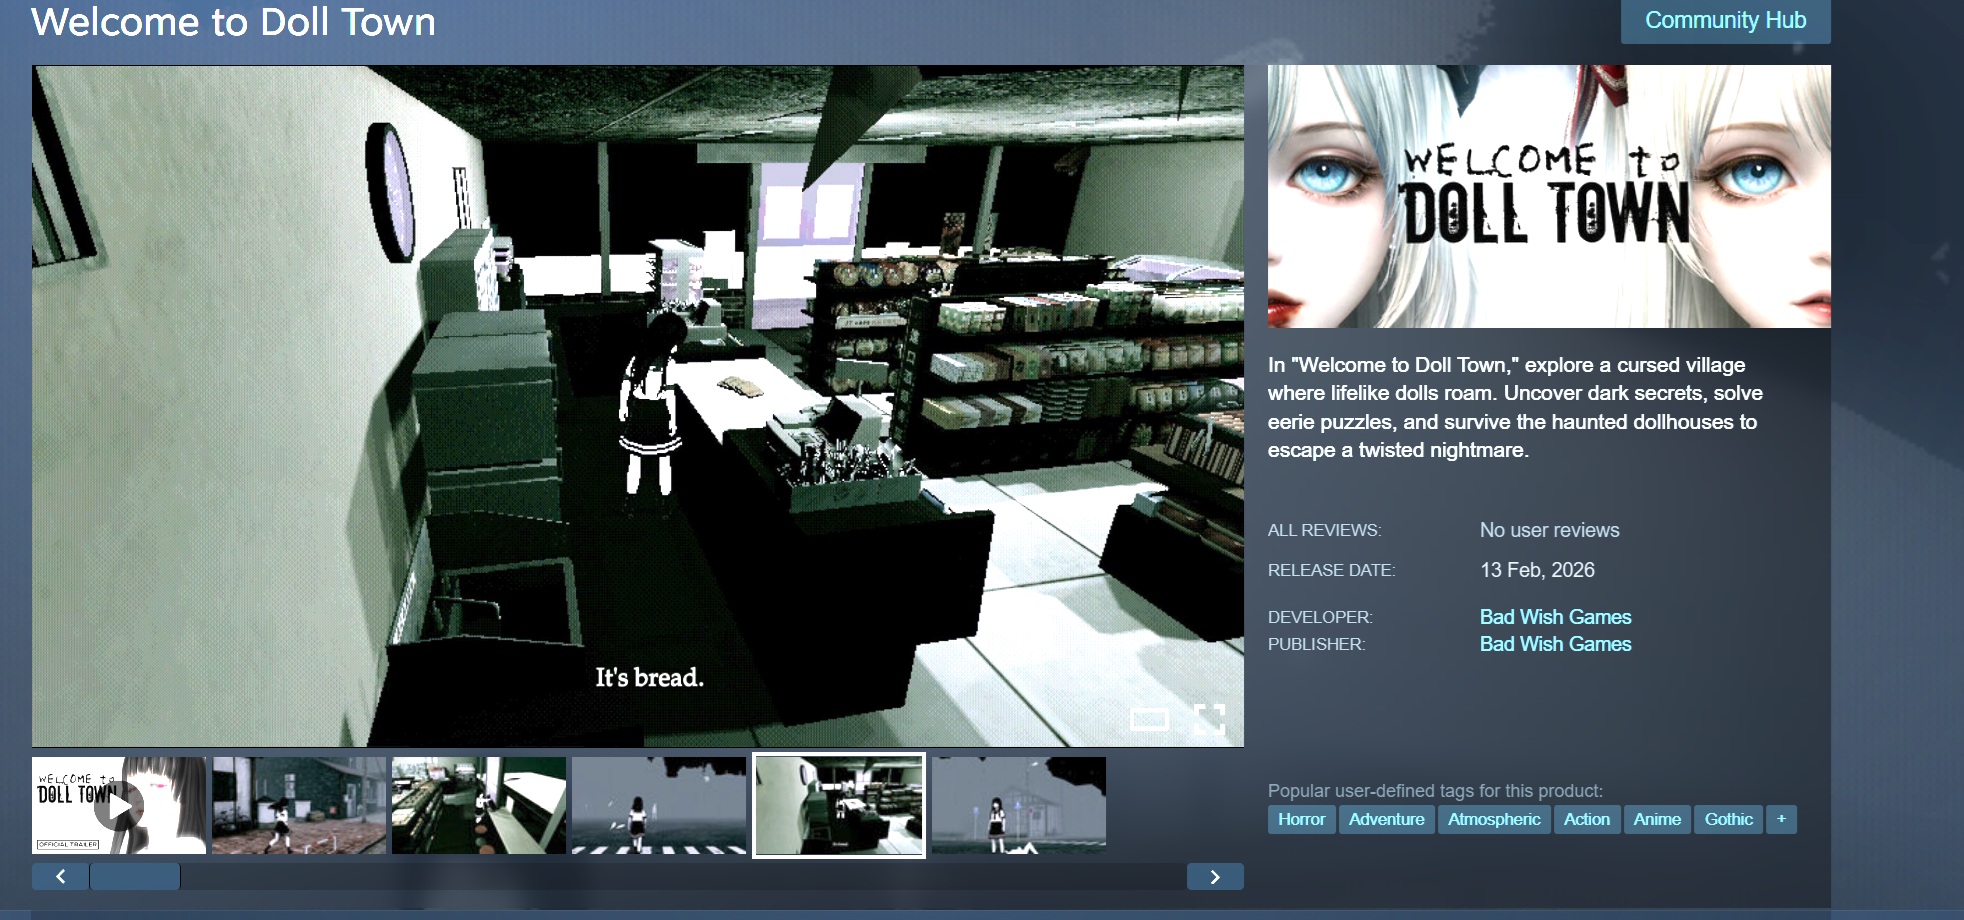Click the right arrow of thumbnail strip
This screenshot has width=1964, height=920.
[x=1215, y=876]
